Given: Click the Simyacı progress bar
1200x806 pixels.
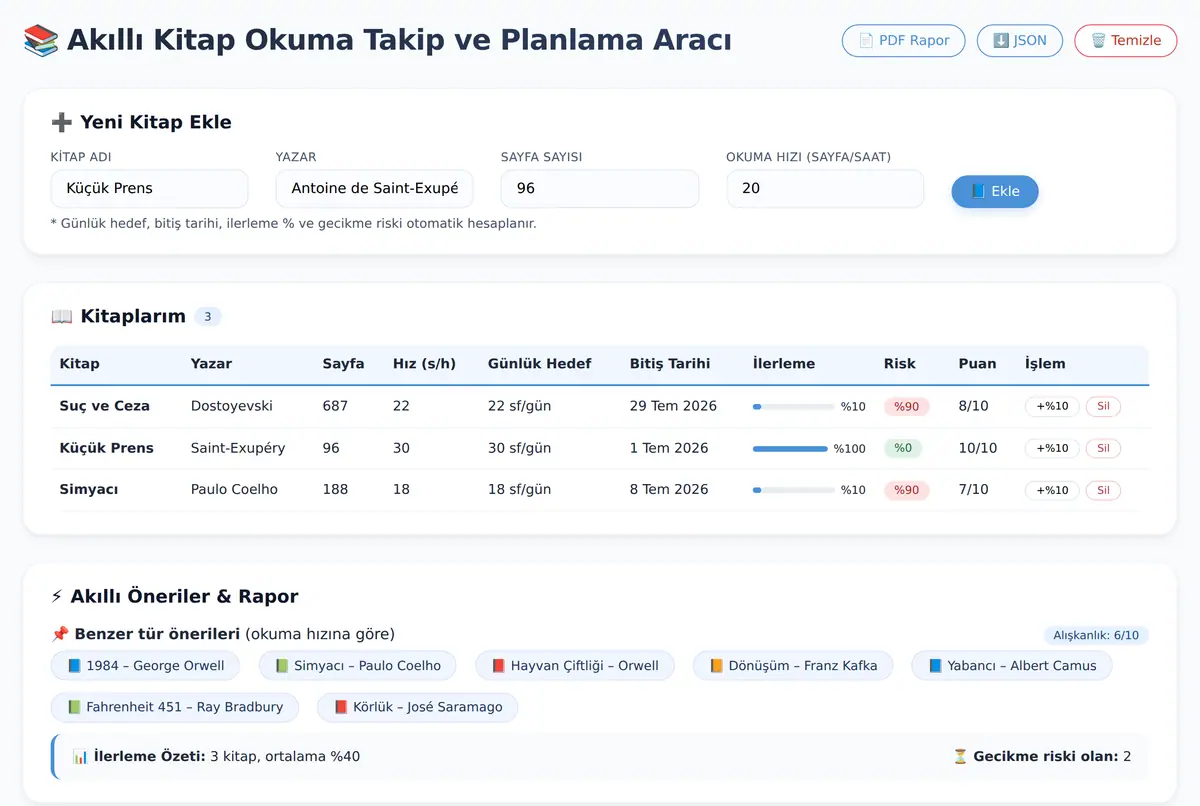Looking at the screenshot, I should (793, 490).
